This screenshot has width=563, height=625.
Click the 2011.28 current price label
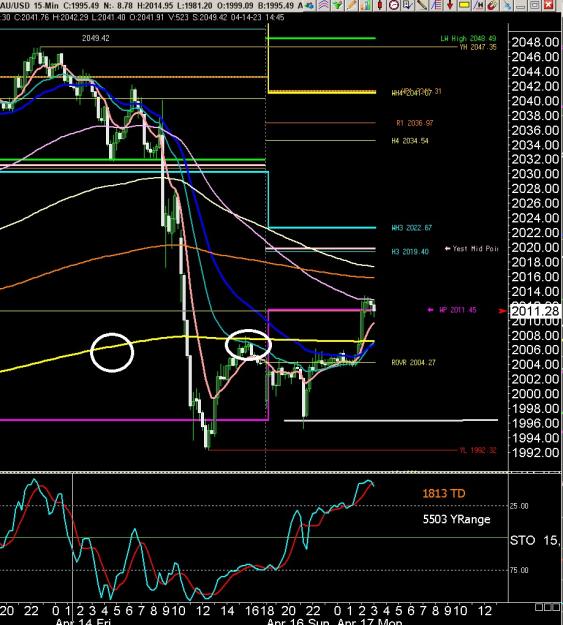pos(535,311)
